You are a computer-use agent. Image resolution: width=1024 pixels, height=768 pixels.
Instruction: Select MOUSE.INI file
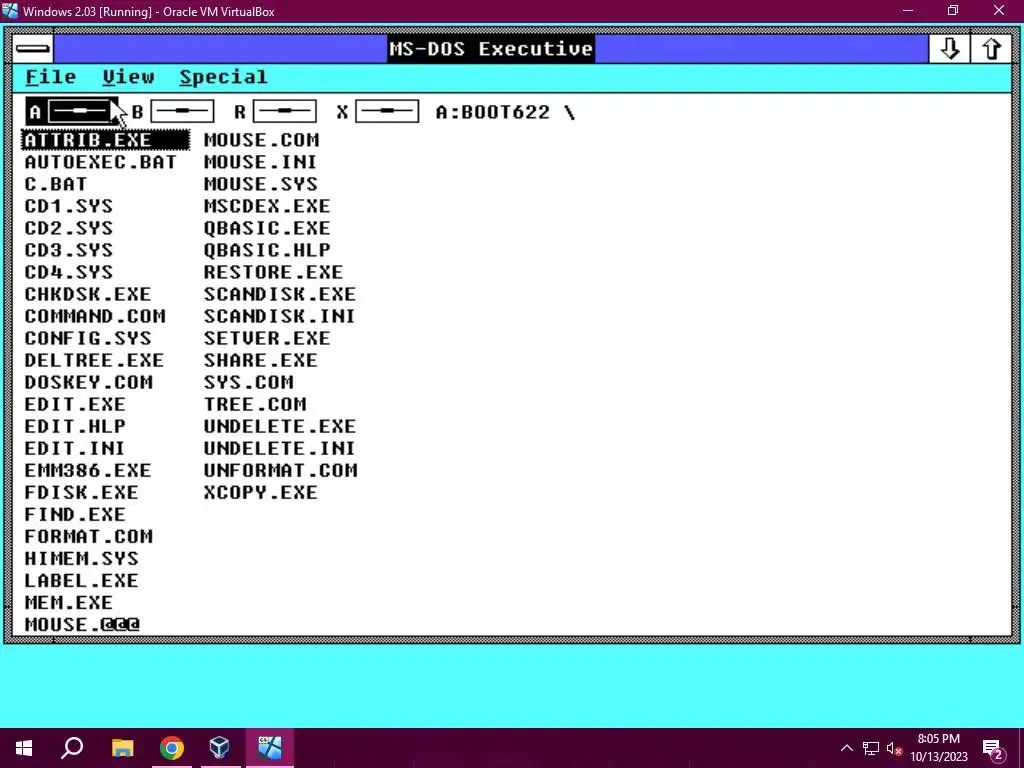tap(260, 162)
